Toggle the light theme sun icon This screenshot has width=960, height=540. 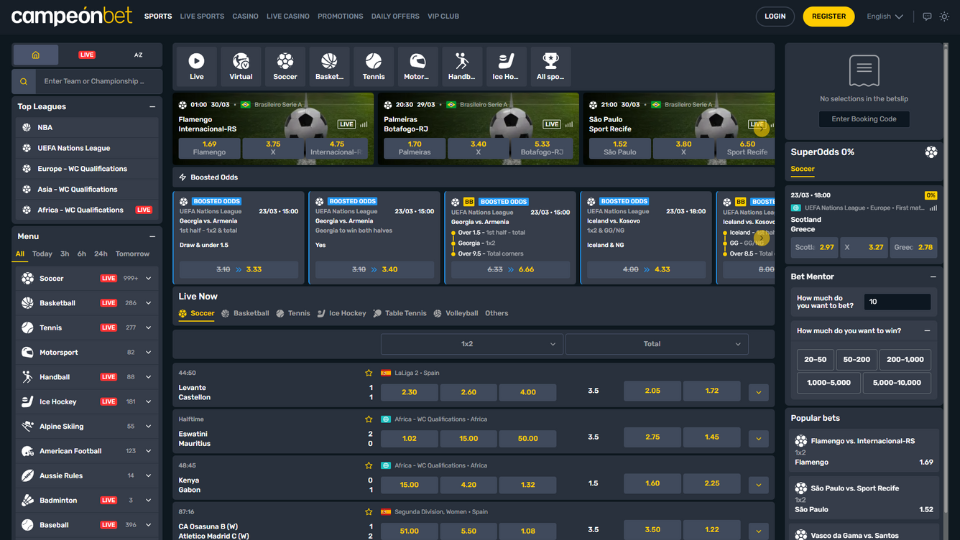[944, 17]
